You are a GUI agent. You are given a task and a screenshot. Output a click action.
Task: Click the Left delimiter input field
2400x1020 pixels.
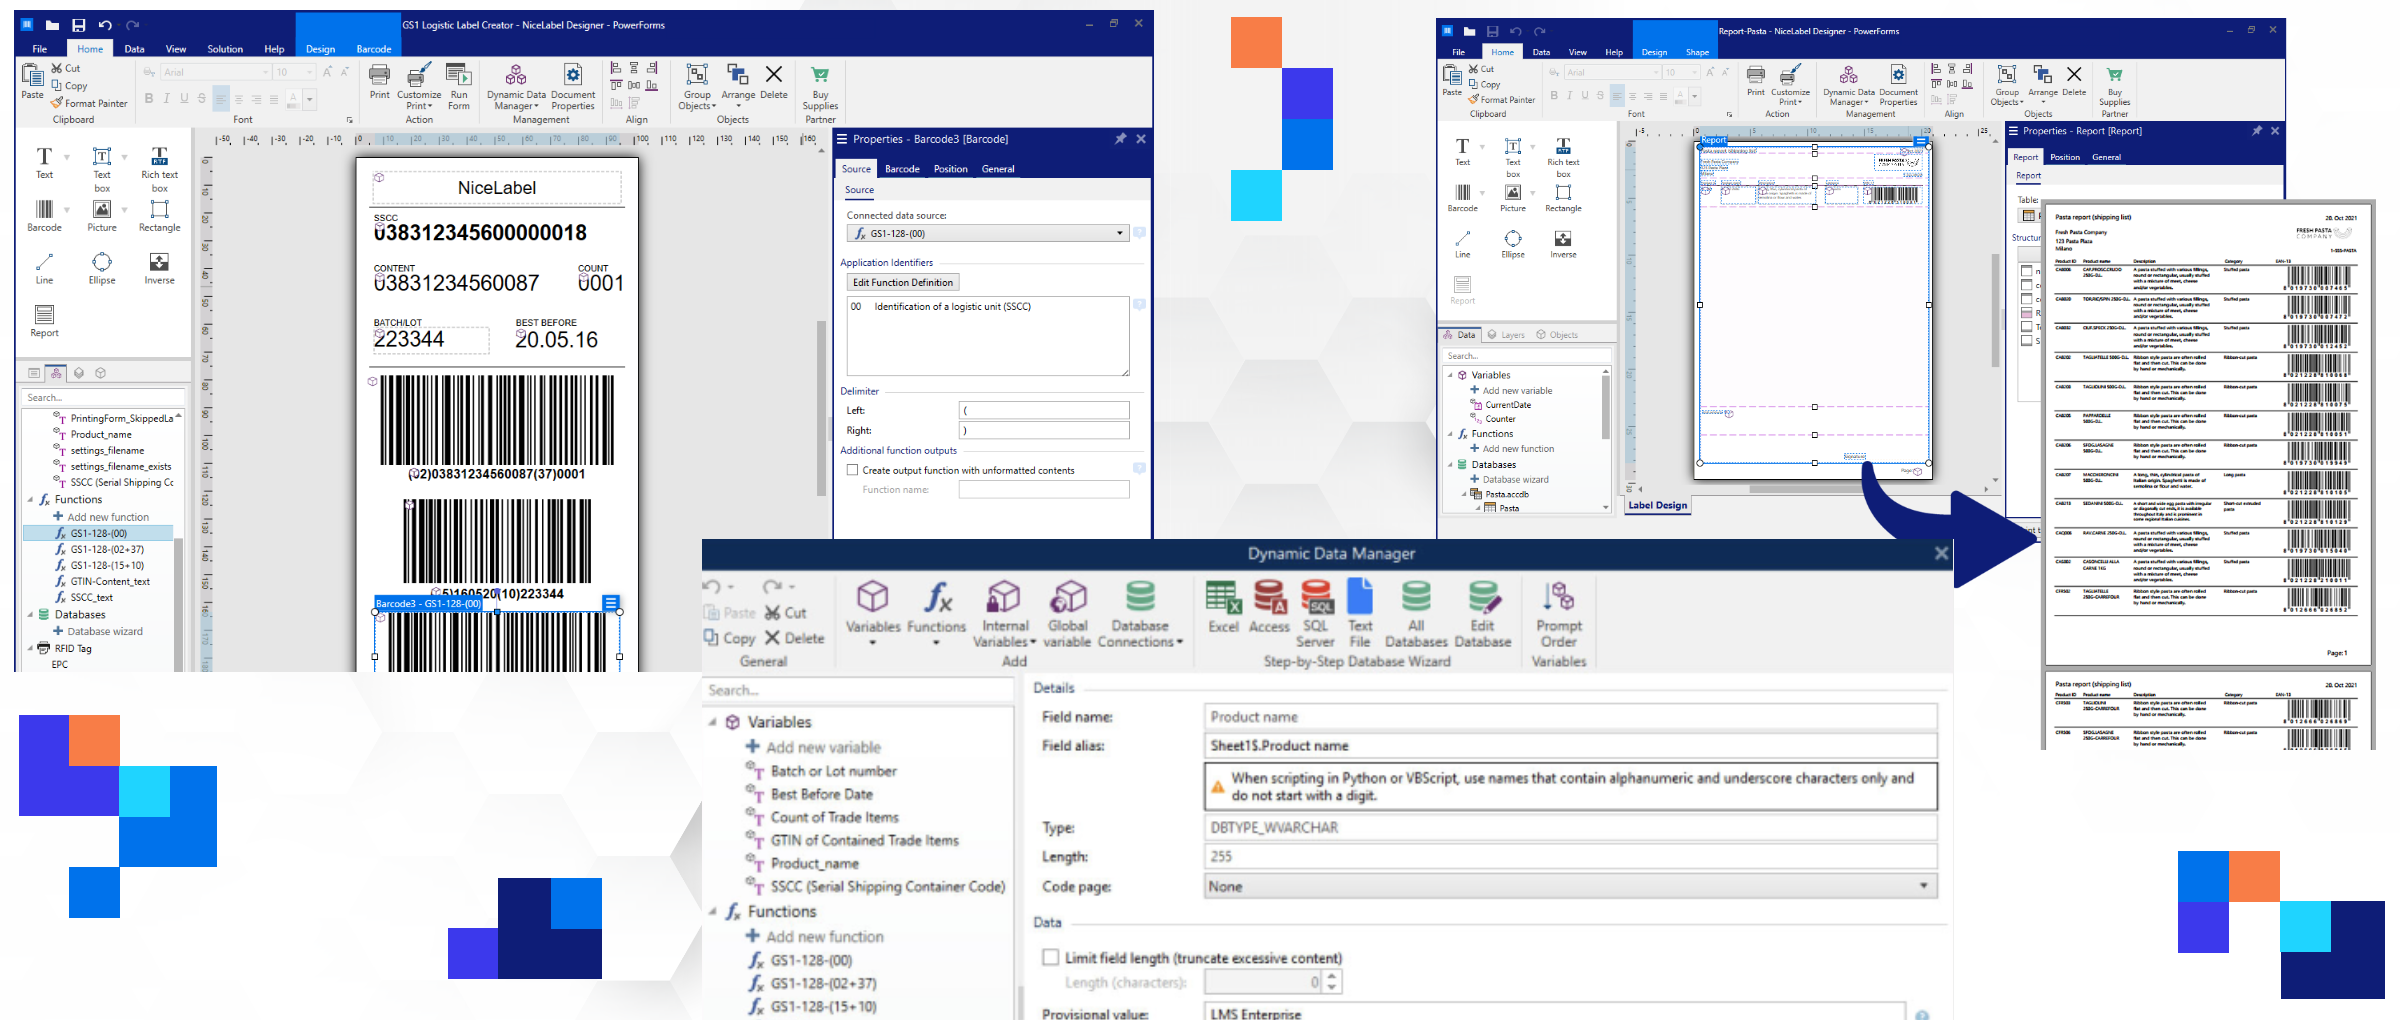(x=1044, y=410)
